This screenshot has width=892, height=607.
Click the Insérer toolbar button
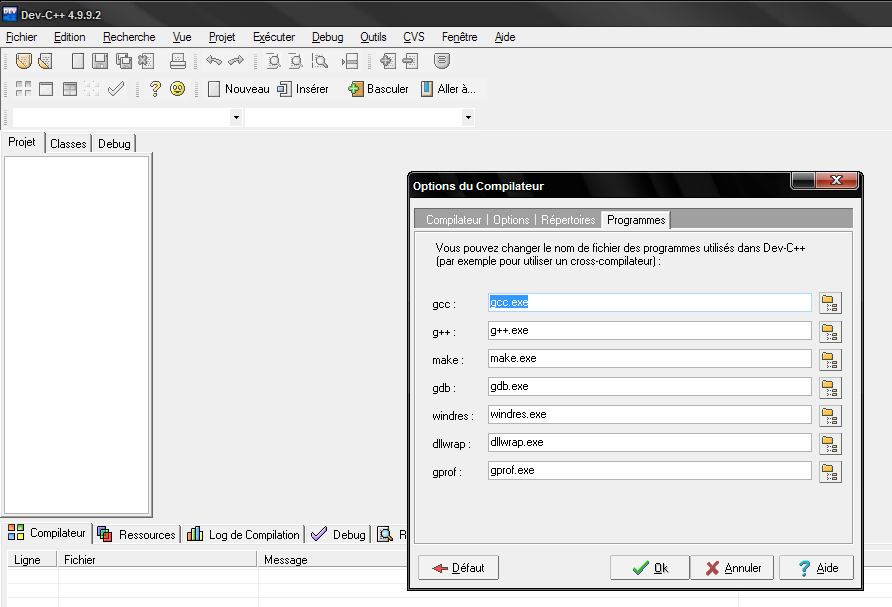[x=303, y=89]
